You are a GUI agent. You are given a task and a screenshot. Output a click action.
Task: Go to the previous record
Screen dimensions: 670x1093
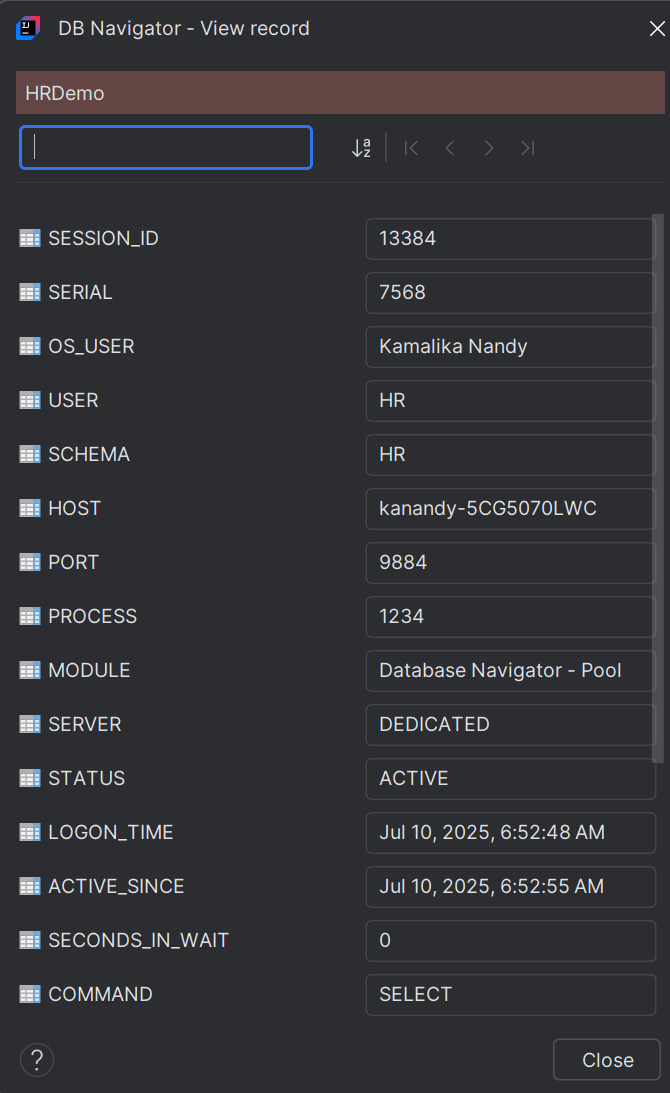450,148
